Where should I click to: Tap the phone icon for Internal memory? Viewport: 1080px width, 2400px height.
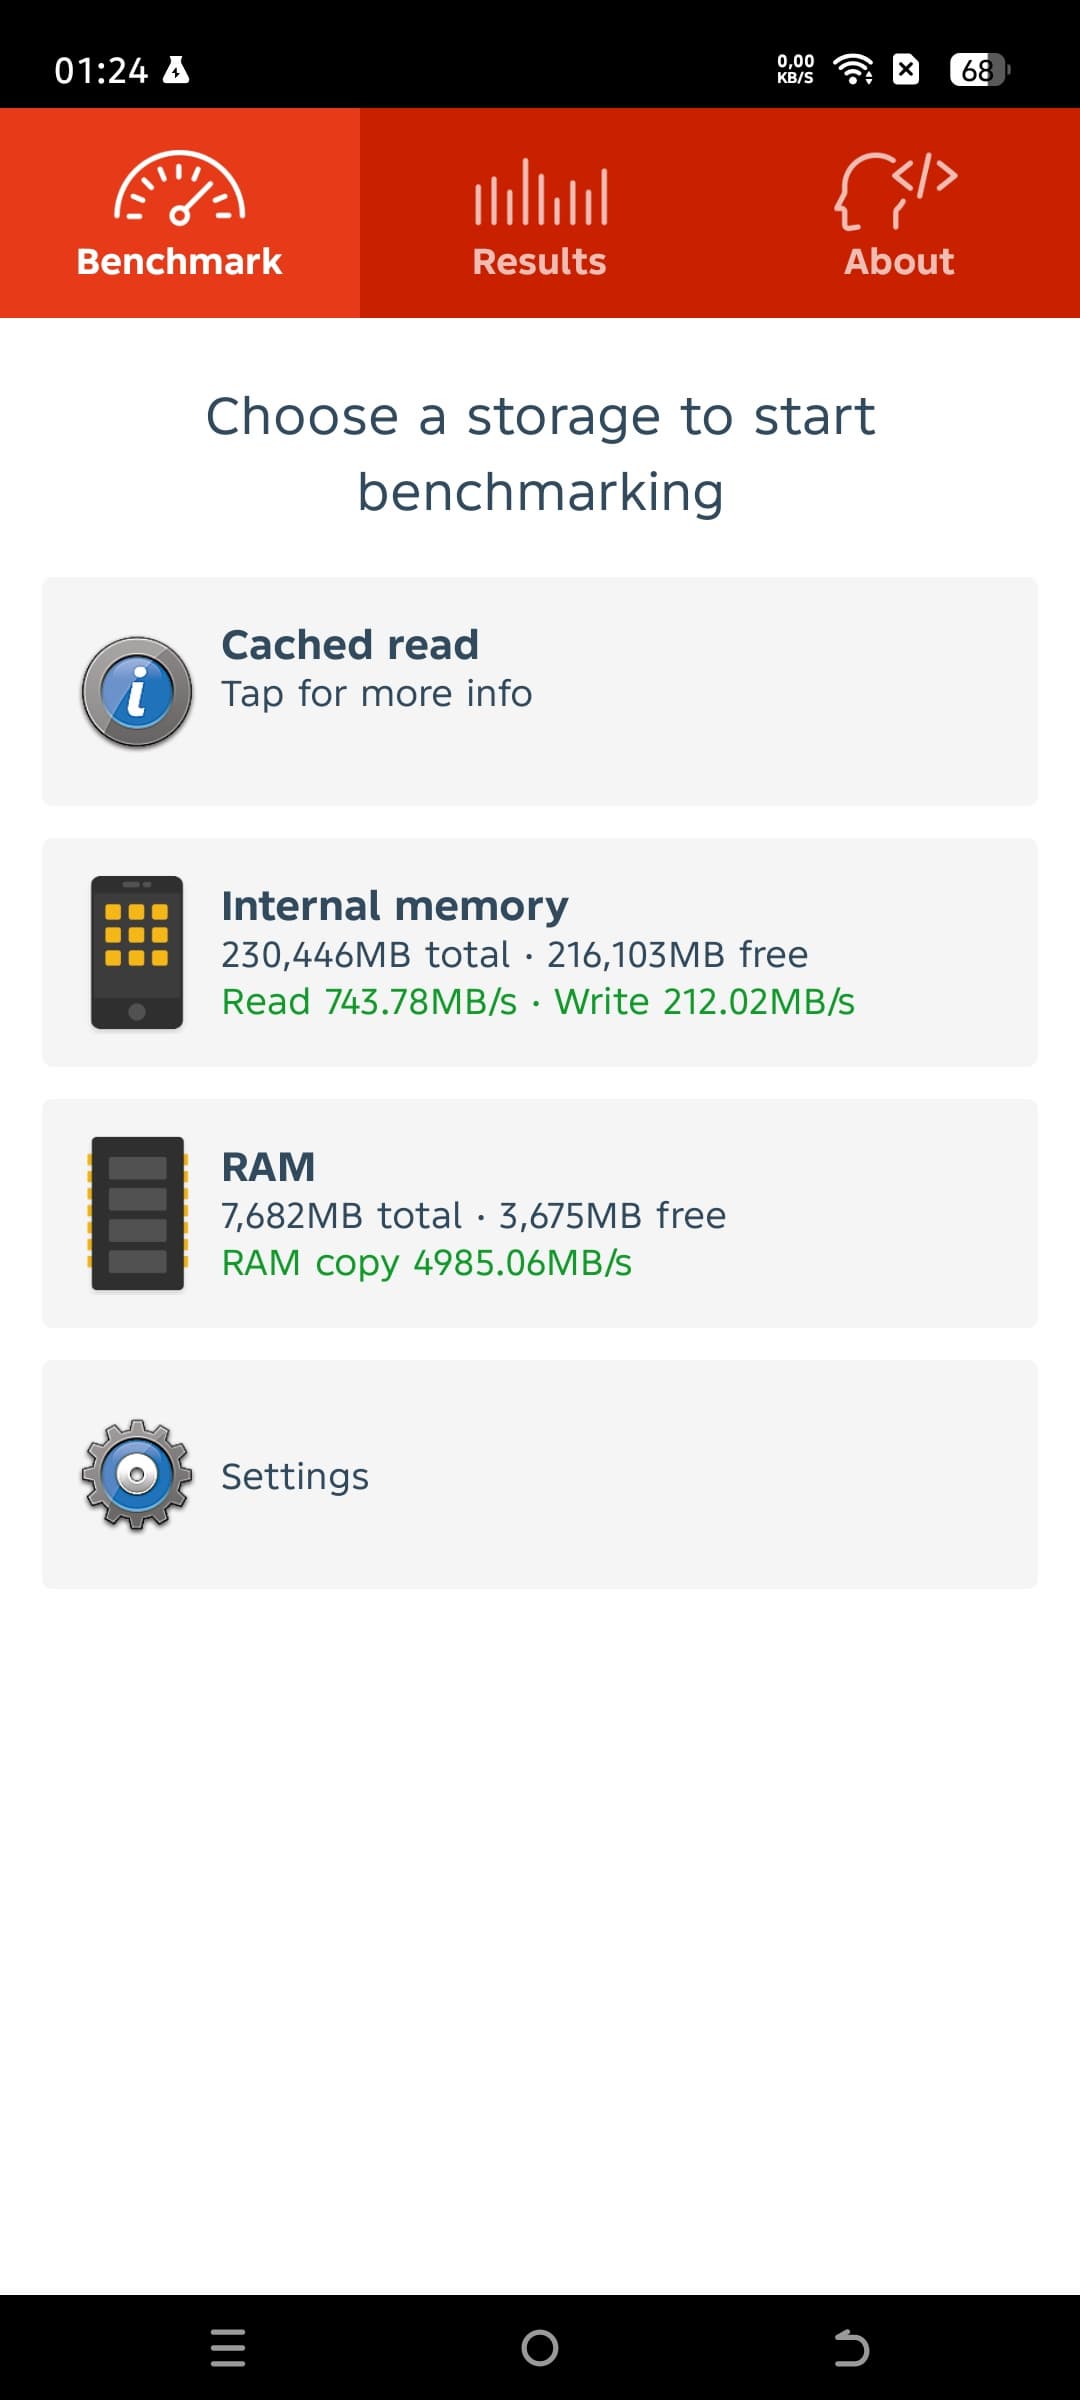coord(137,952)
